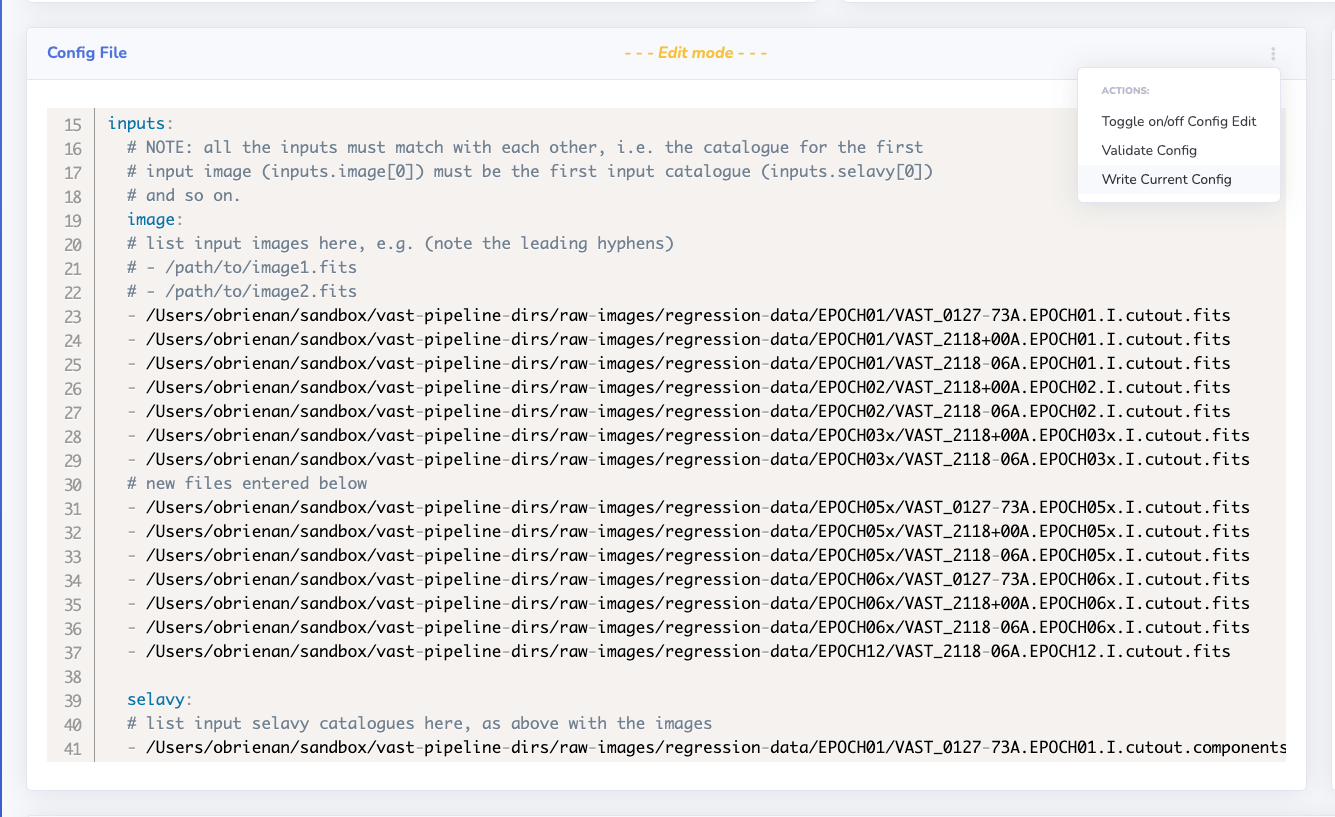This screenshot has width=1335, height=817.
Task: Open the Actions menu via the three-dot icon
Action: [1272, 53]
